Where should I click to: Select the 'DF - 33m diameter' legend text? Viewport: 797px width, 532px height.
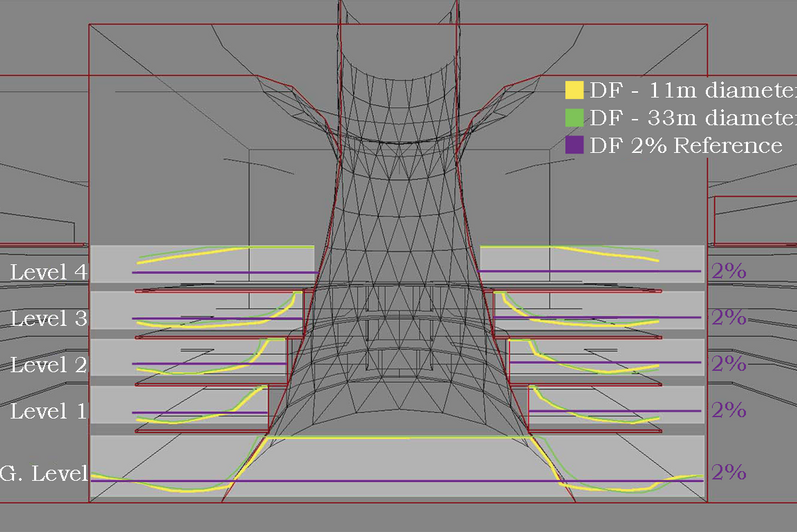coord(692,118)
